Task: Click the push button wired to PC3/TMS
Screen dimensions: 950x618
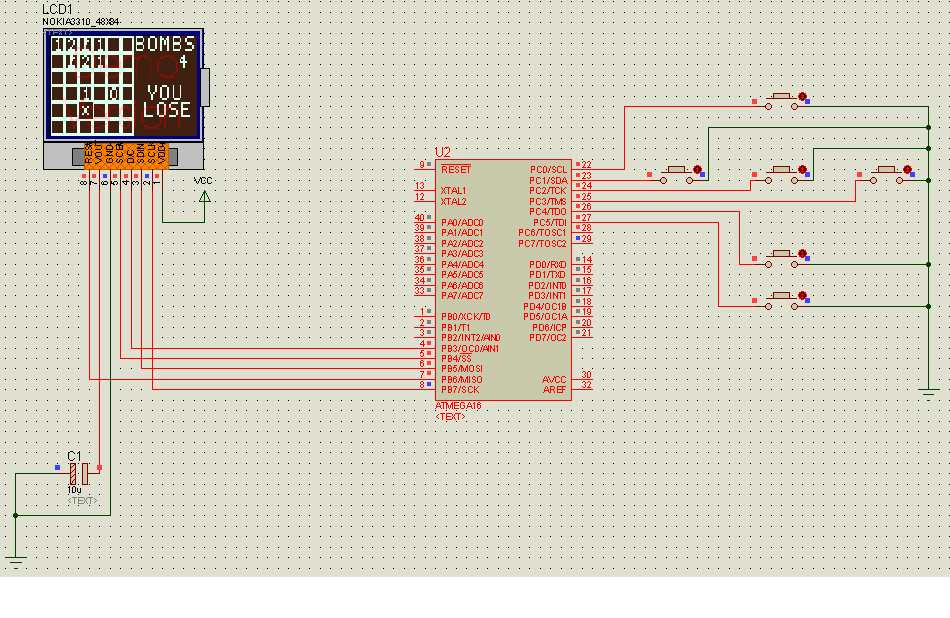Action: [x=886, y=174]
